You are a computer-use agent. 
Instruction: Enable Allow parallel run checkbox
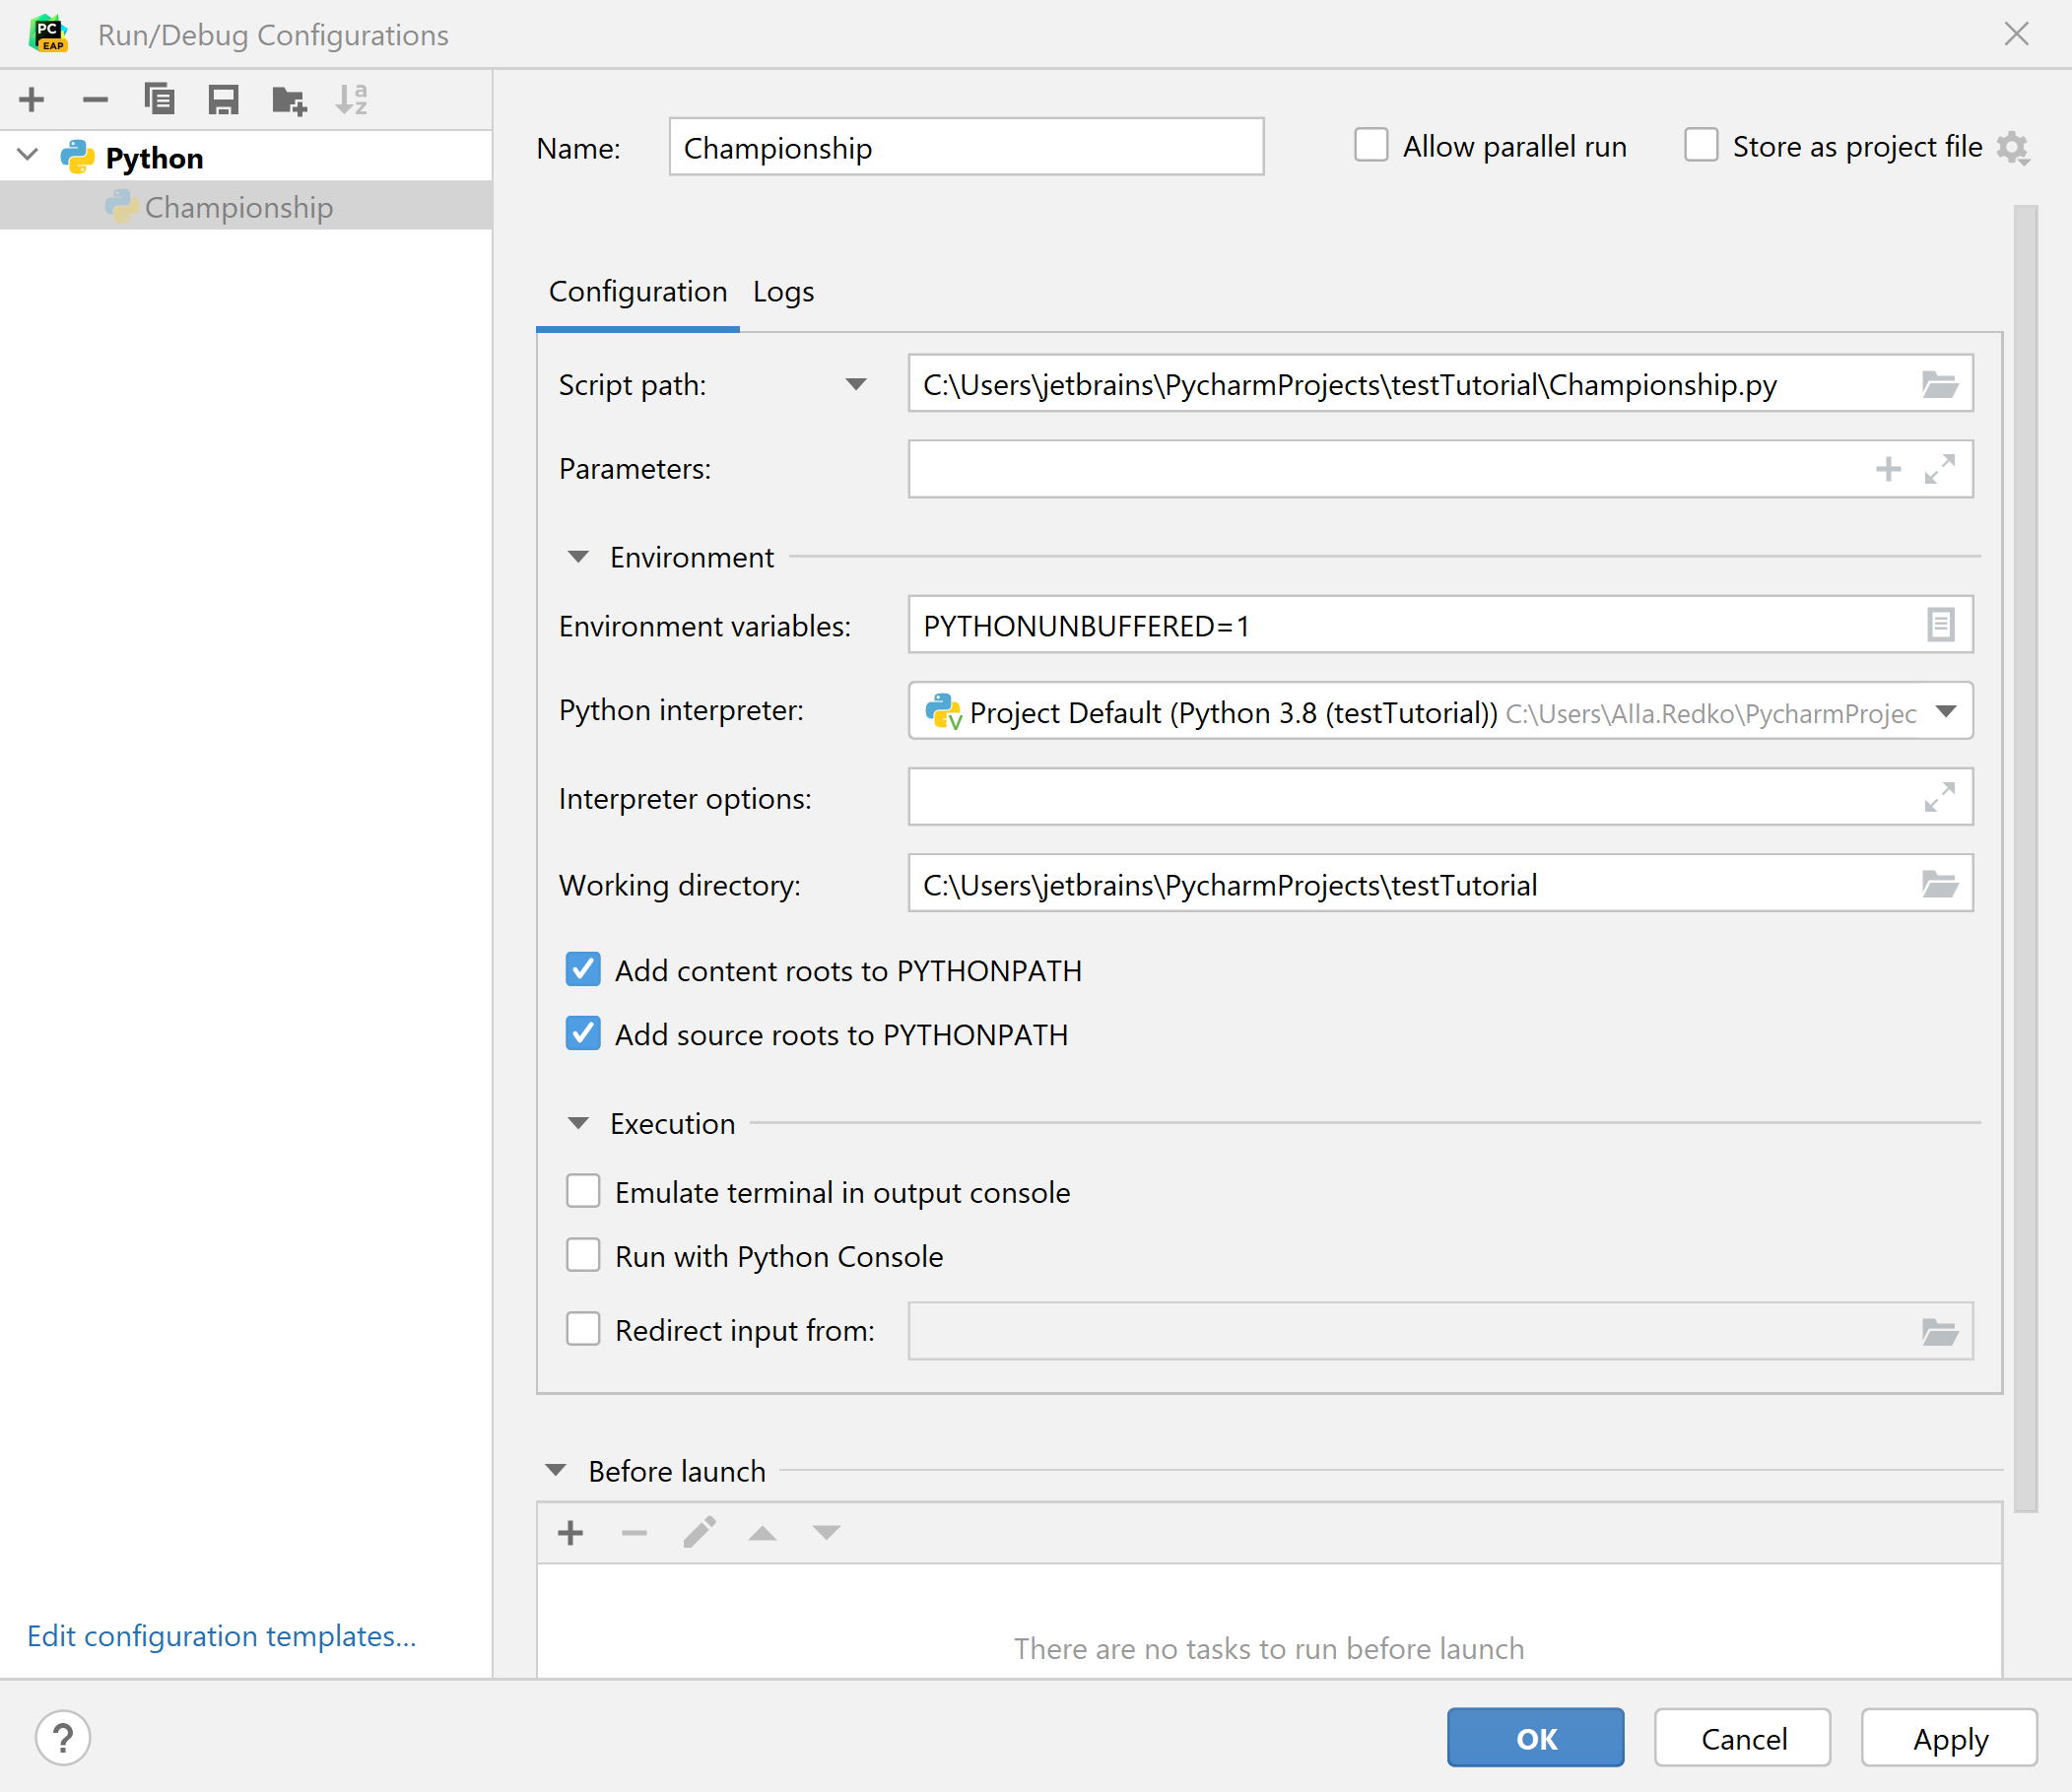tap(1371, 146)
